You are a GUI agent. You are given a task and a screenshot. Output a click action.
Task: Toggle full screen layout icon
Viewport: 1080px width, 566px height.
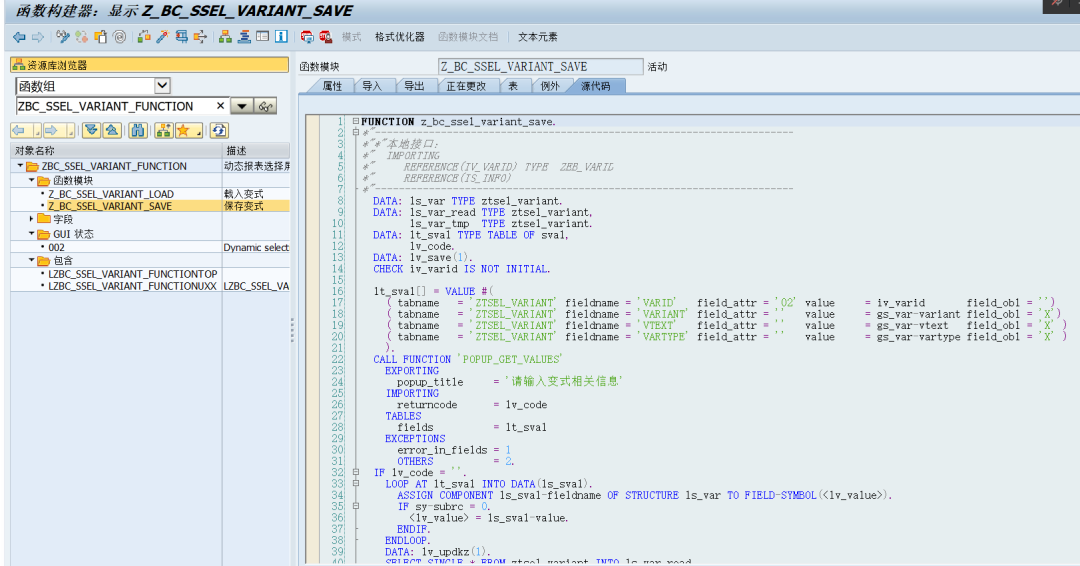click(262, 37)
